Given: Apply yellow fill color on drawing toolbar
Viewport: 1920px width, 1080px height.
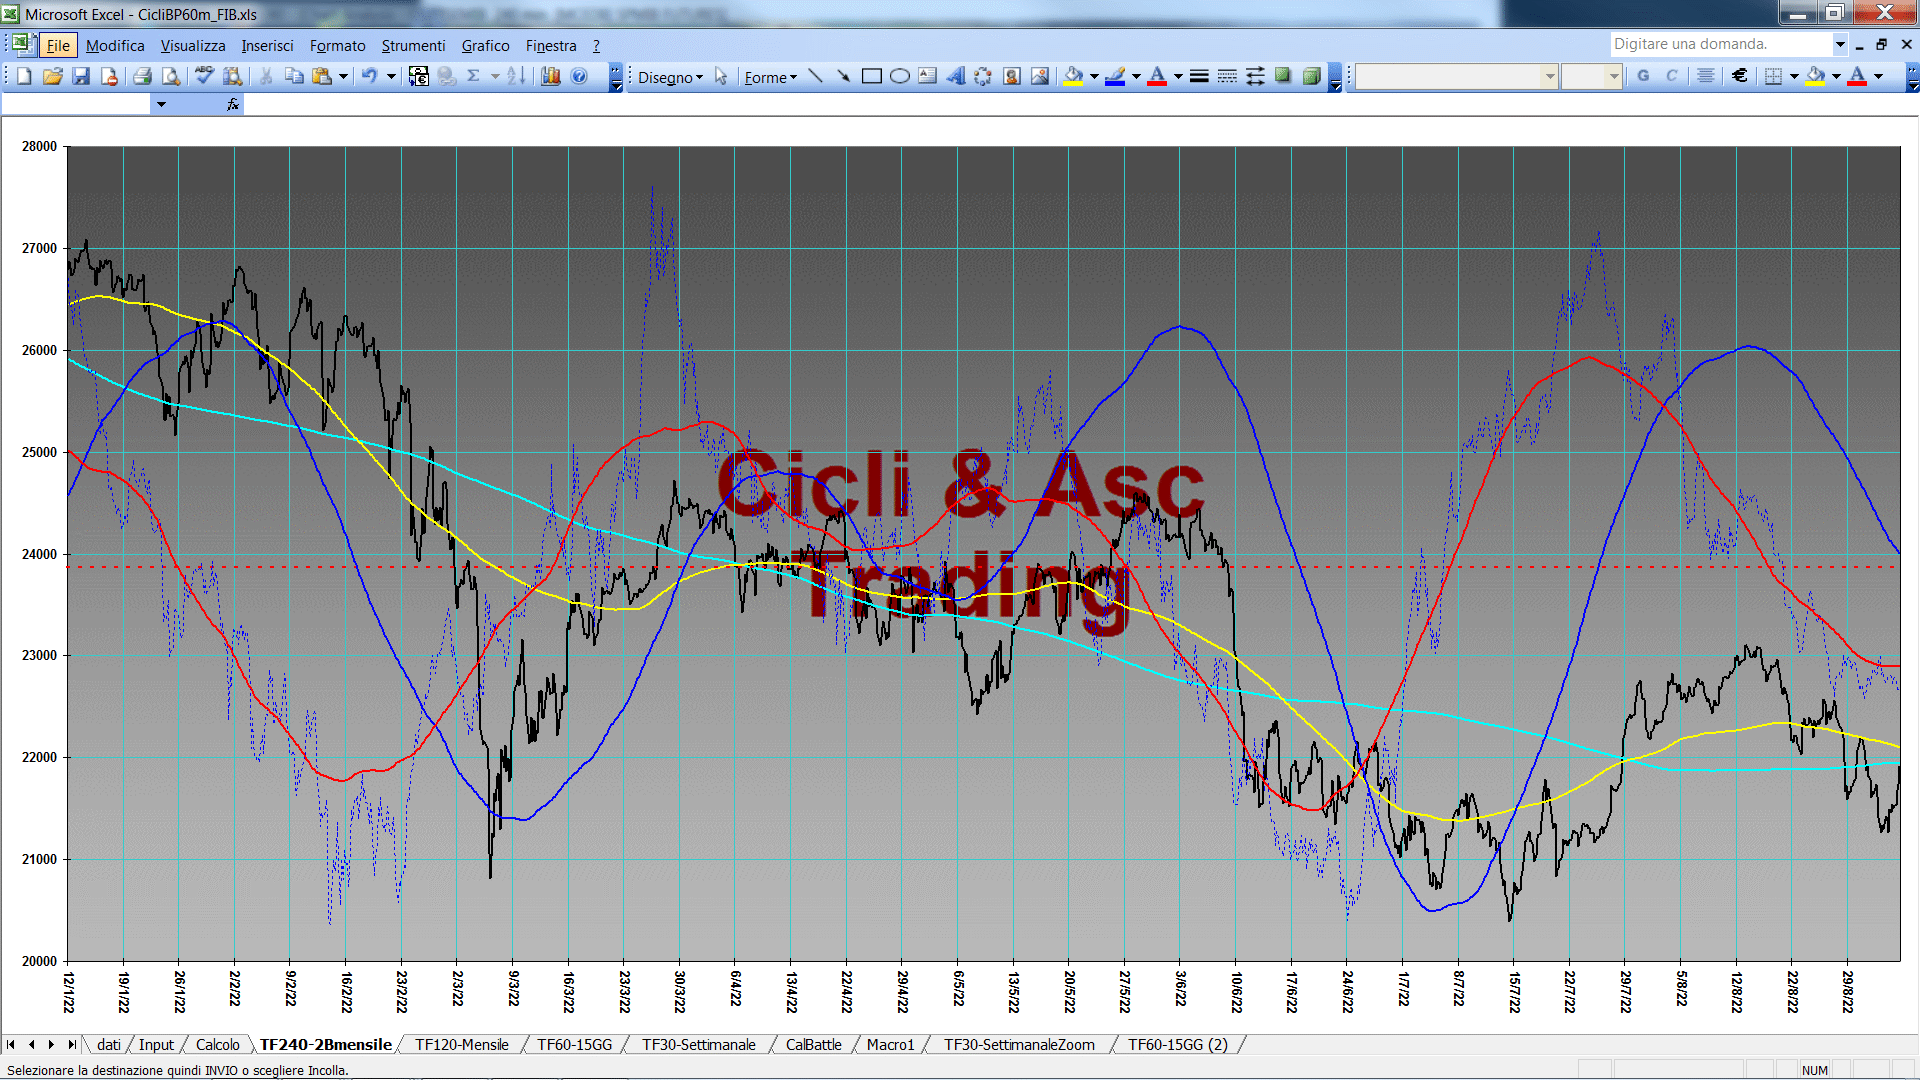Looking at the screenshot, I should click(x=1073, y=76).
